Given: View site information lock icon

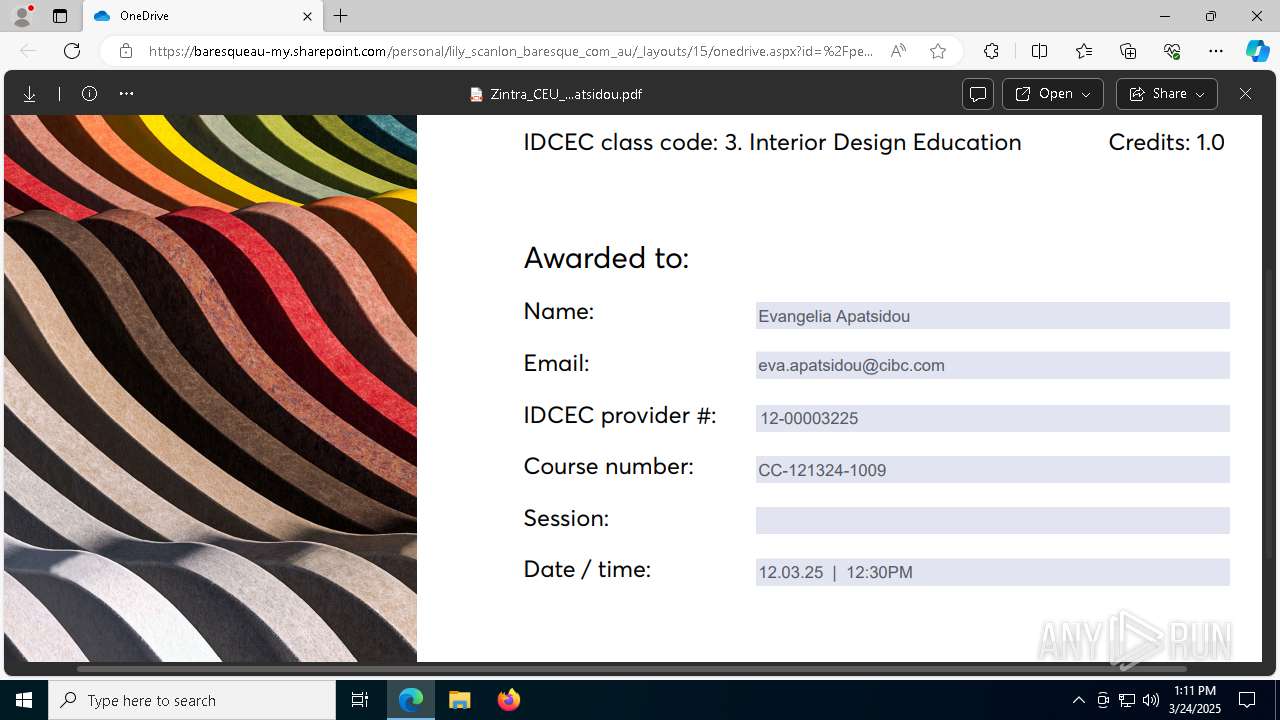Looking at the screenshot, I should tap(126, 51).
